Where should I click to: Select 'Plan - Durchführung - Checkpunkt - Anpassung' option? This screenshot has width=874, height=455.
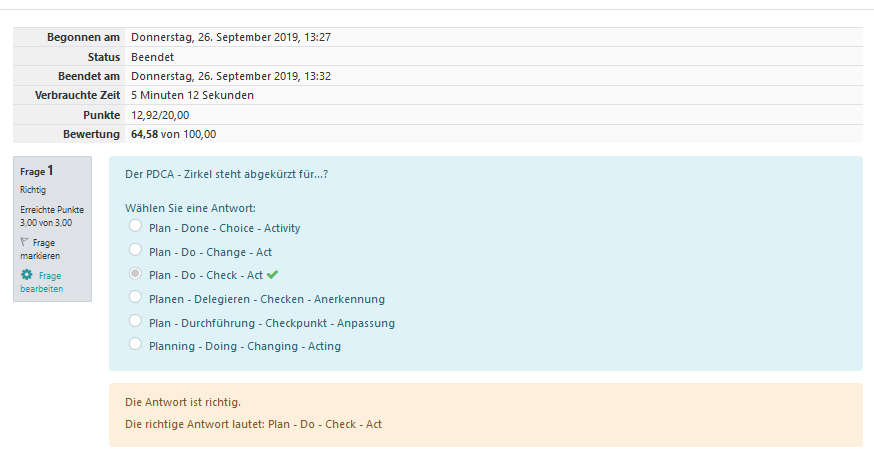coord(135,322)
